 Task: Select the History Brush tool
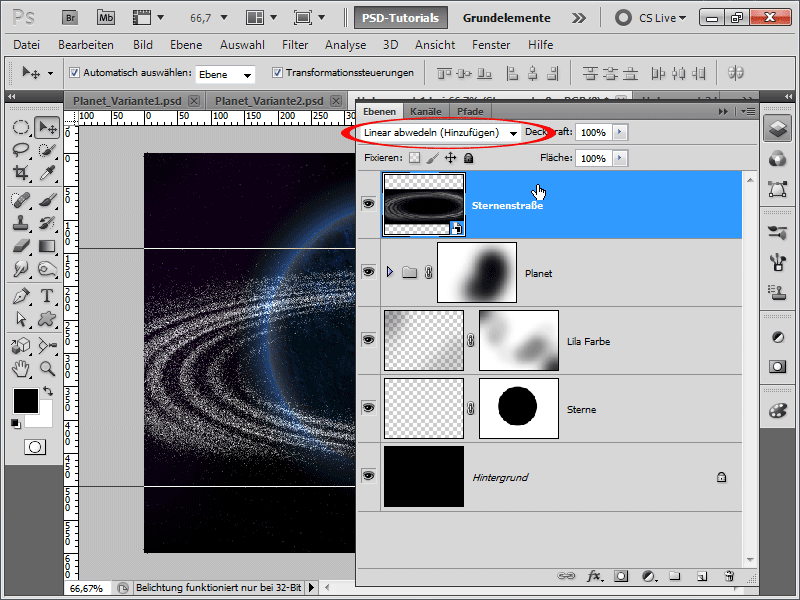point(47,222)
